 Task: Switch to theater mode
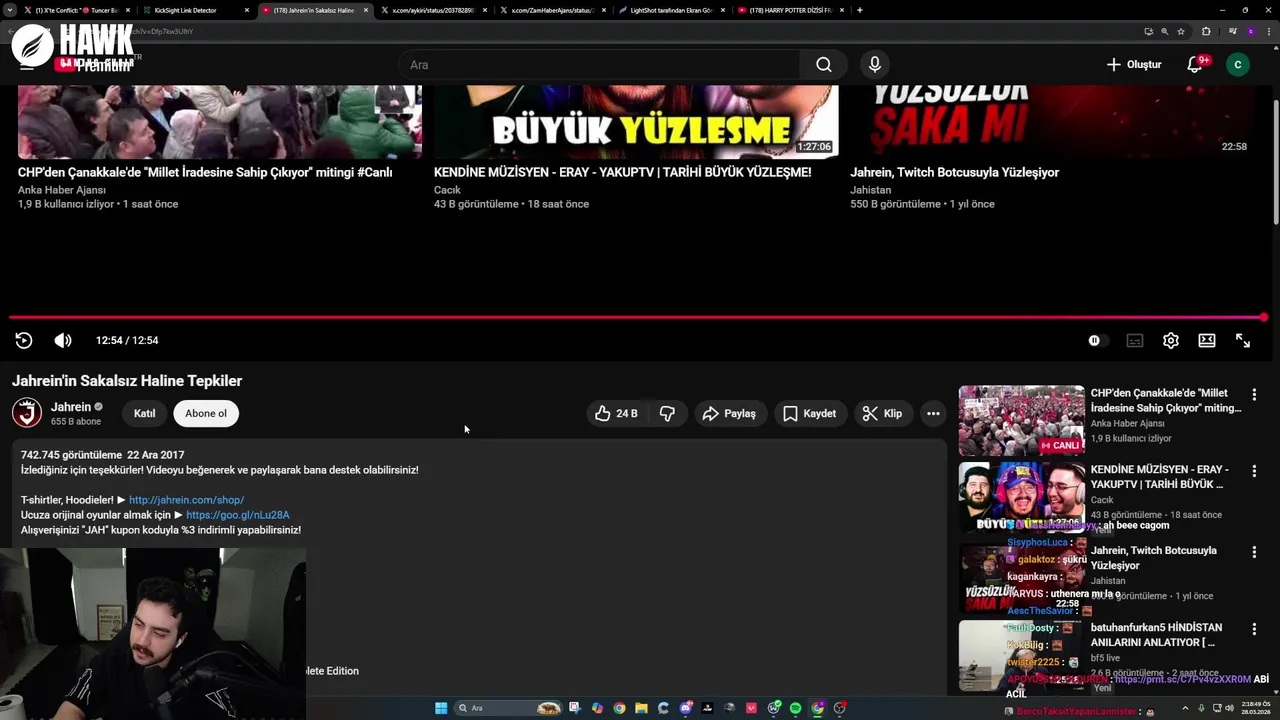pos(1207,340)
